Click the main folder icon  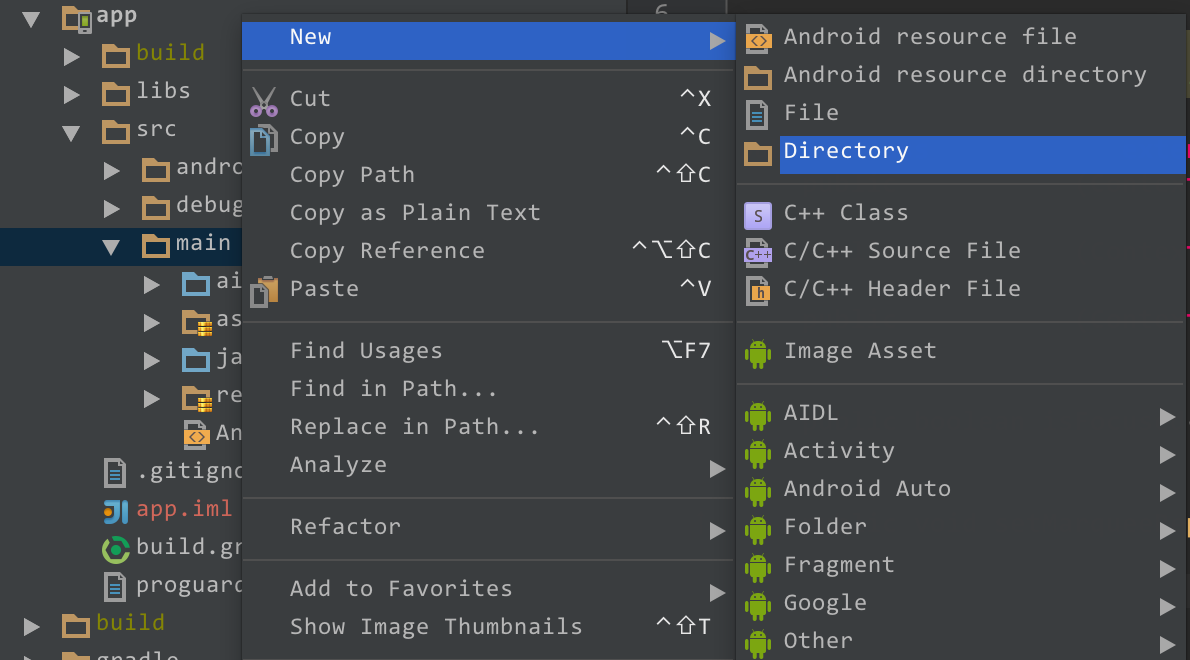pyautogui.click(x=156, y=245)
